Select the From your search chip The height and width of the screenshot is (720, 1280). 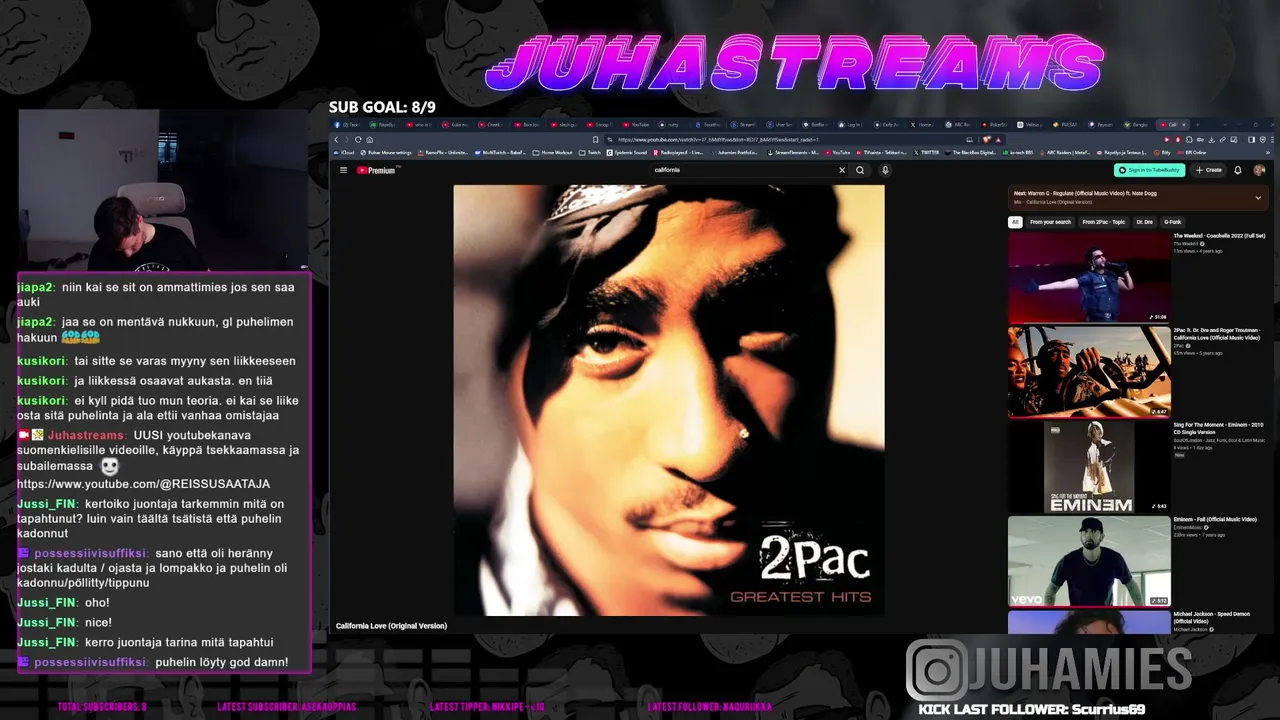point(1050,222)
